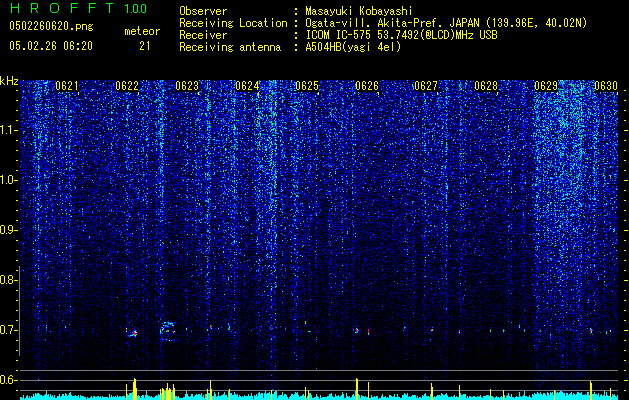Click the HROFFT program title
This screenshot has height=400, width=629.
pos(62,8)
